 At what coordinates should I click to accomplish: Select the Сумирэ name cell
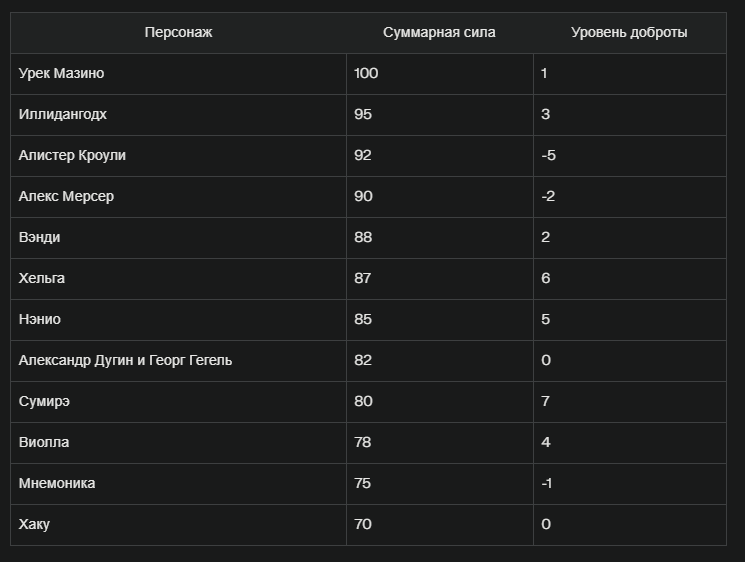(178, 401)
